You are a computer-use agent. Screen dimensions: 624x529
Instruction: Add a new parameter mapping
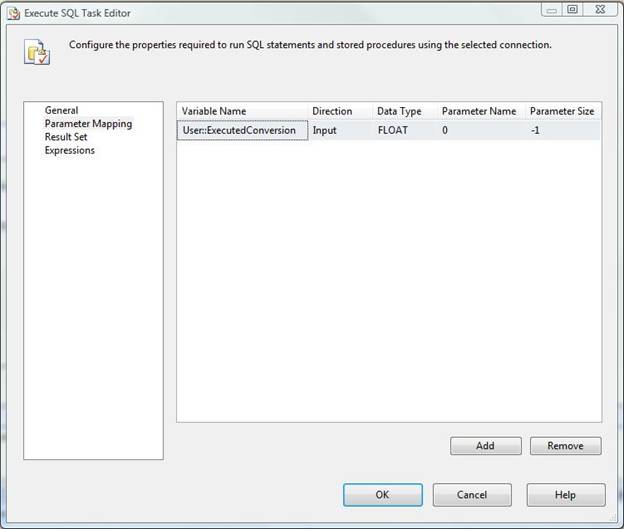485,445
